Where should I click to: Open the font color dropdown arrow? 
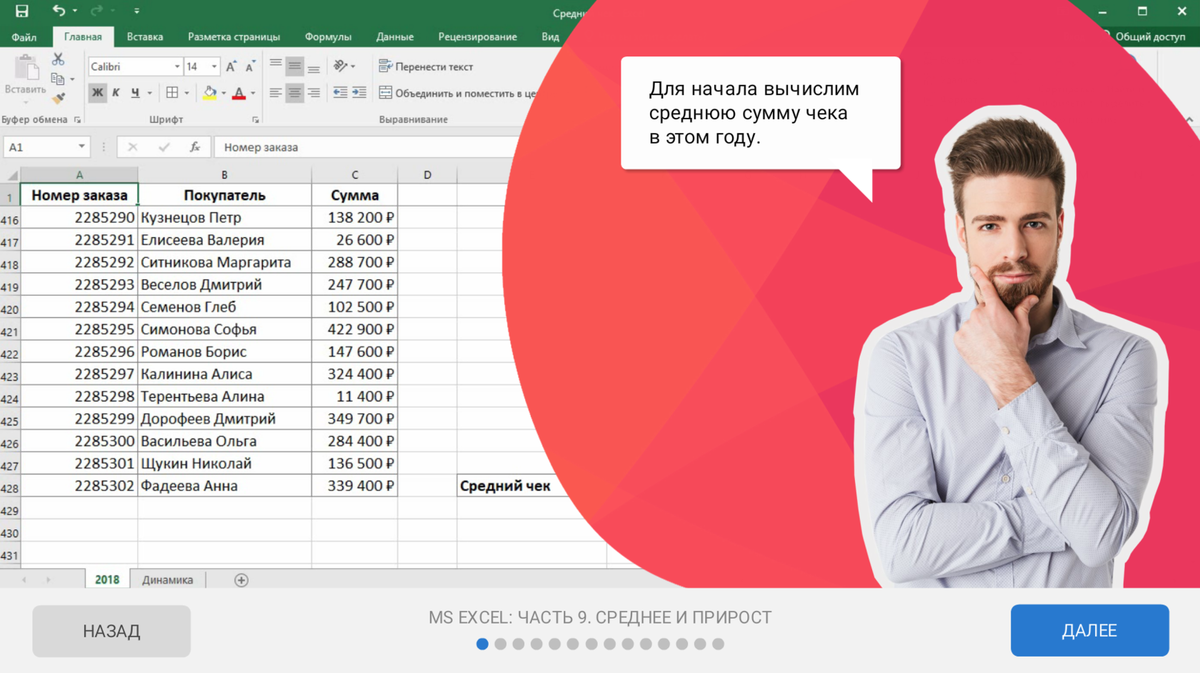253,94
